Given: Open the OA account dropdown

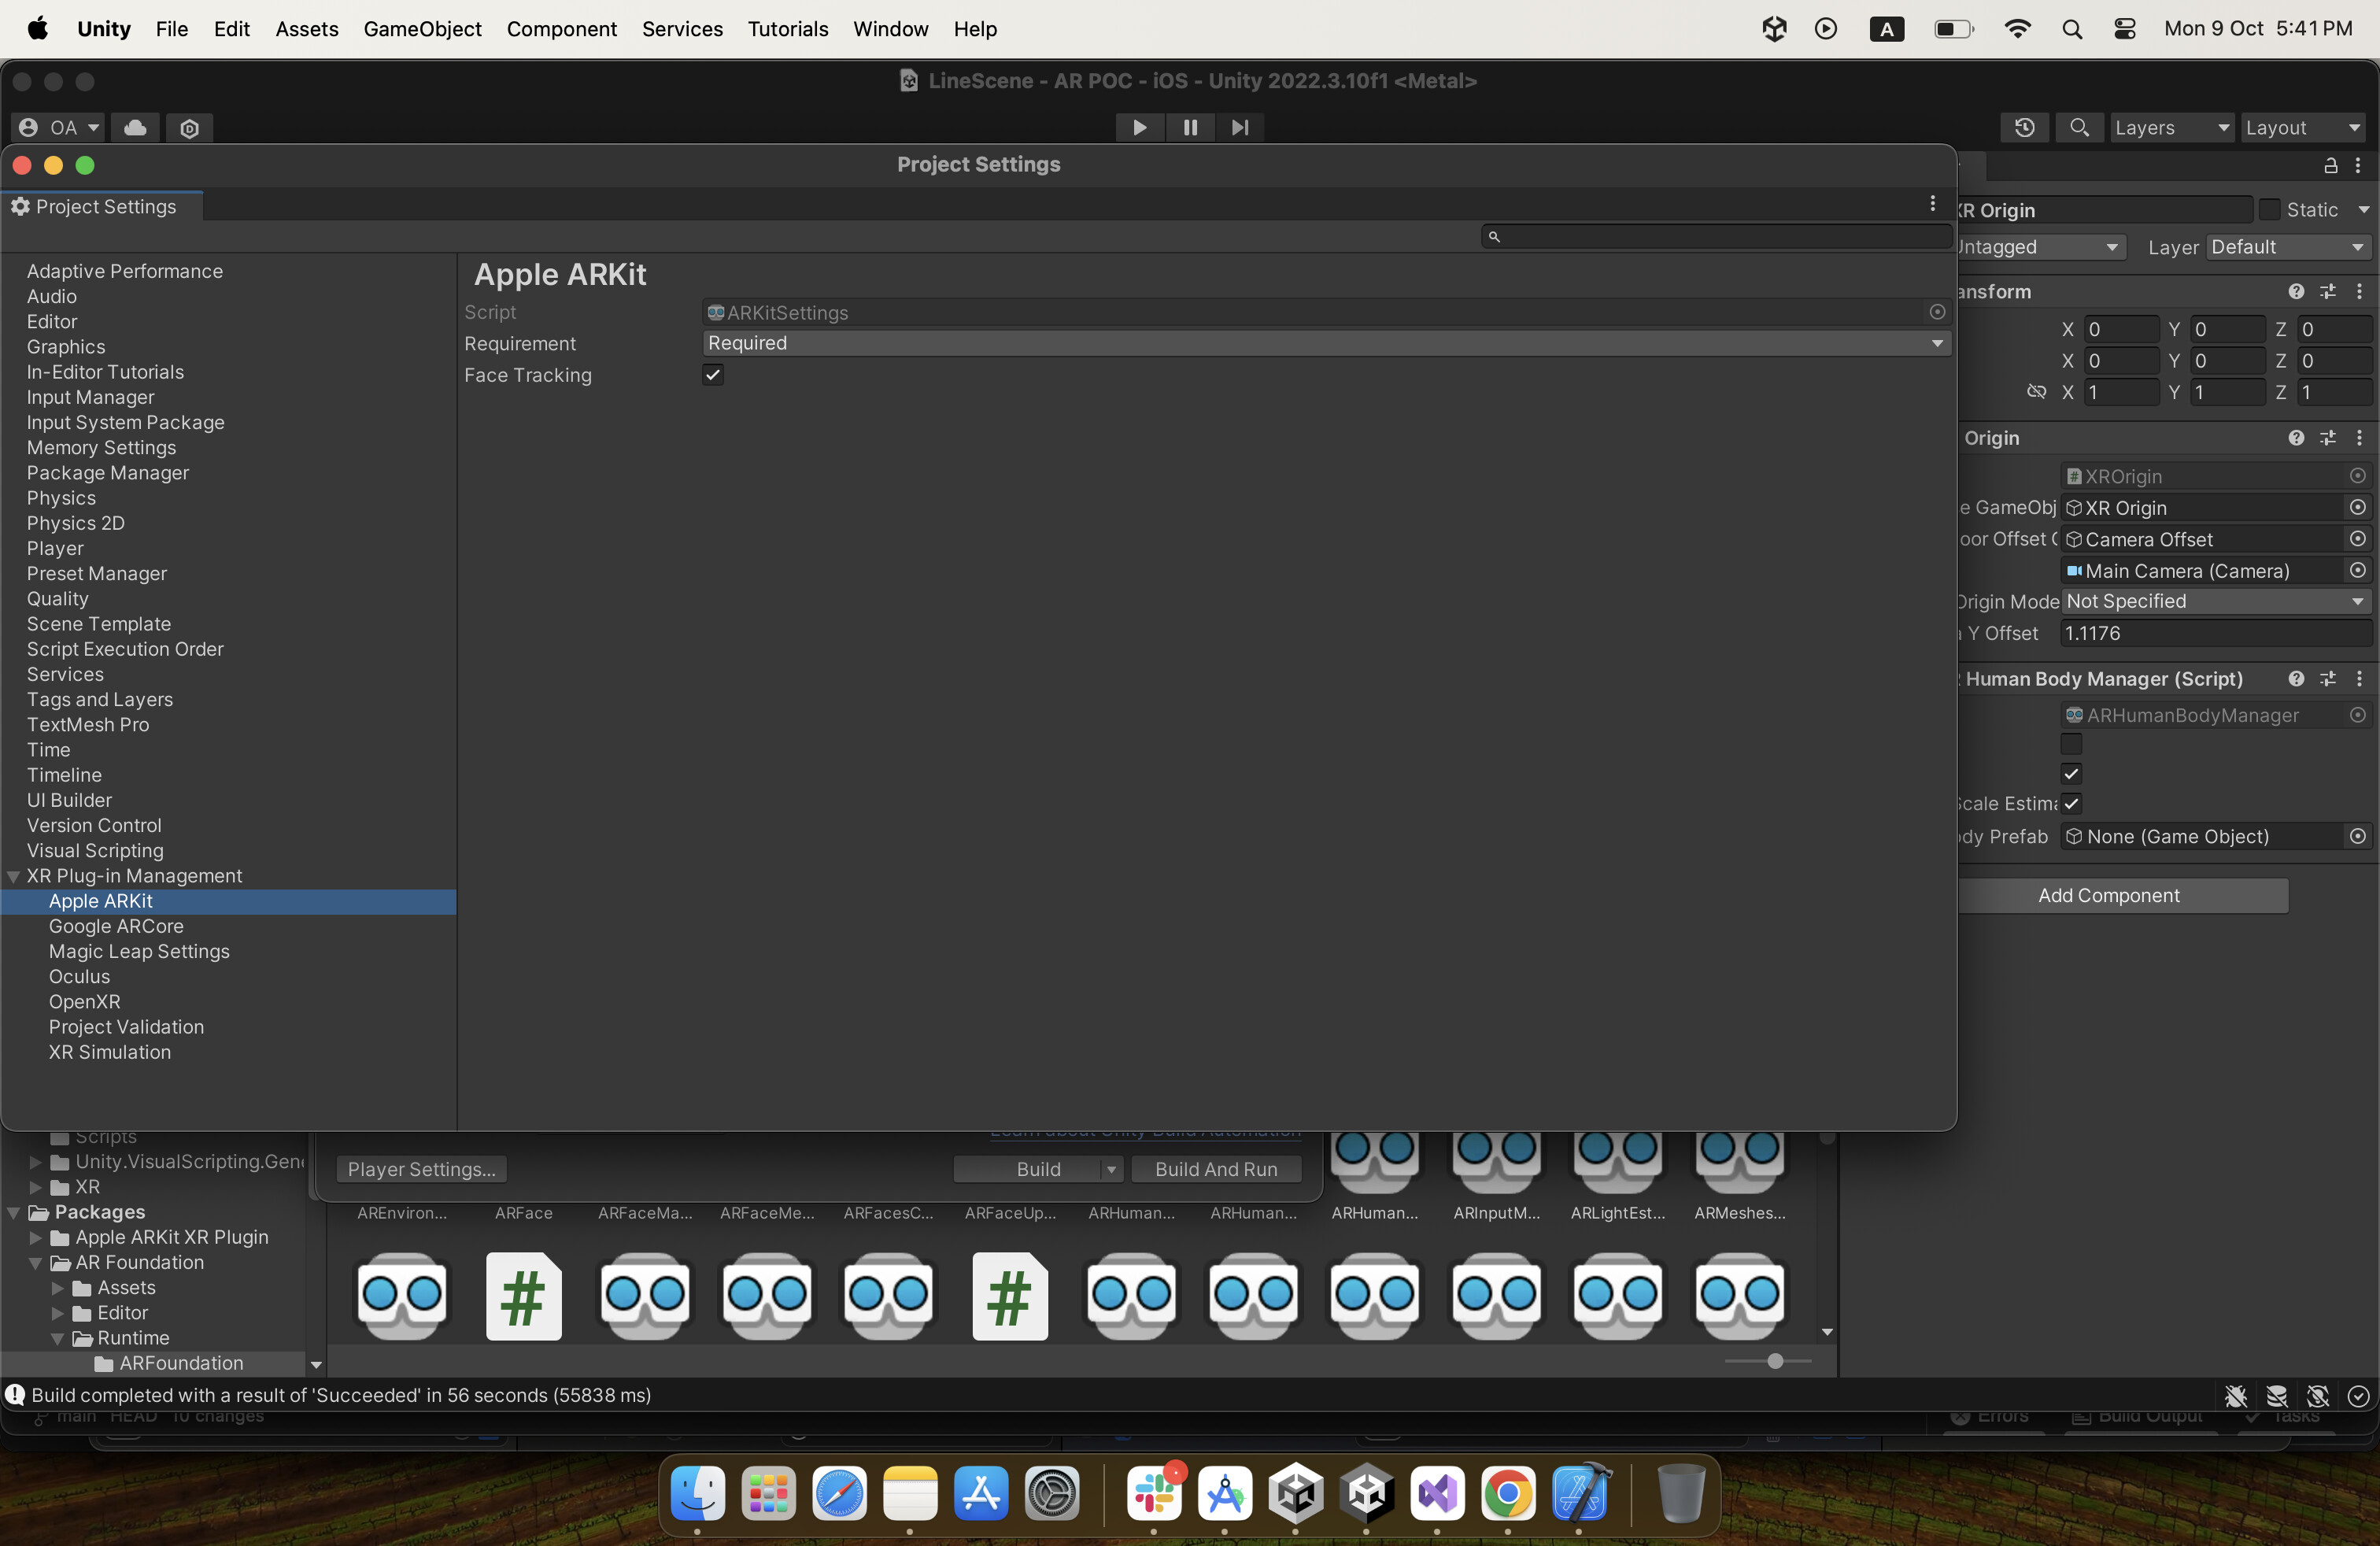Looking at the screenshot, I should tap(59, 127).
